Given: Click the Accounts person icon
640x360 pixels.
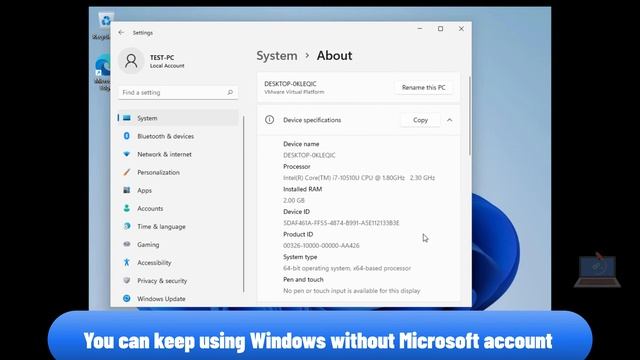Looking at the screenshot, I should [x=127, y=208].
